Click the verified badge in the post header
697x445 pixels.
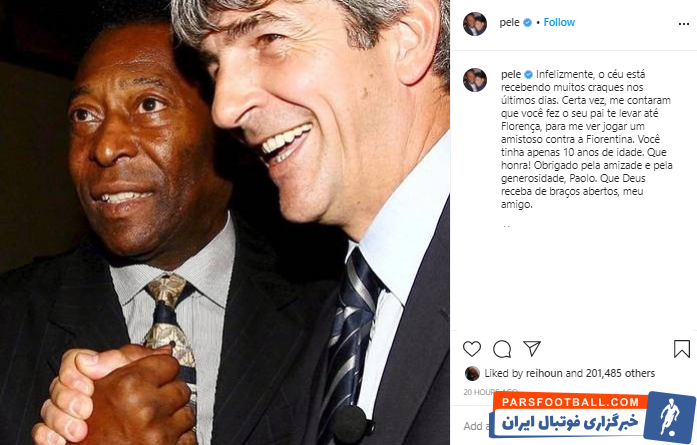[527, 22]
